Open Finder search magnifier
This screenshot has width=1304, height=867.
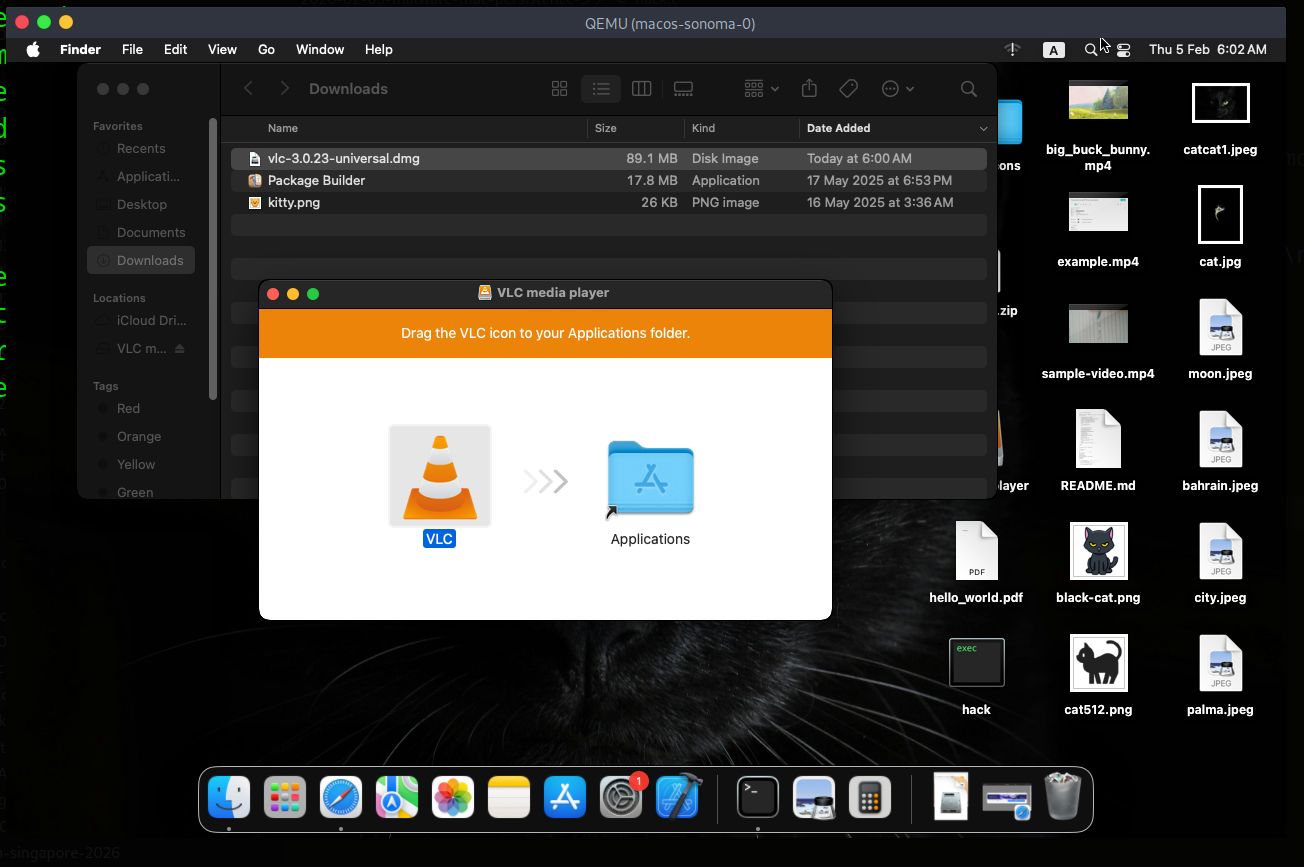pyautogui.click(x=968, y=89)
